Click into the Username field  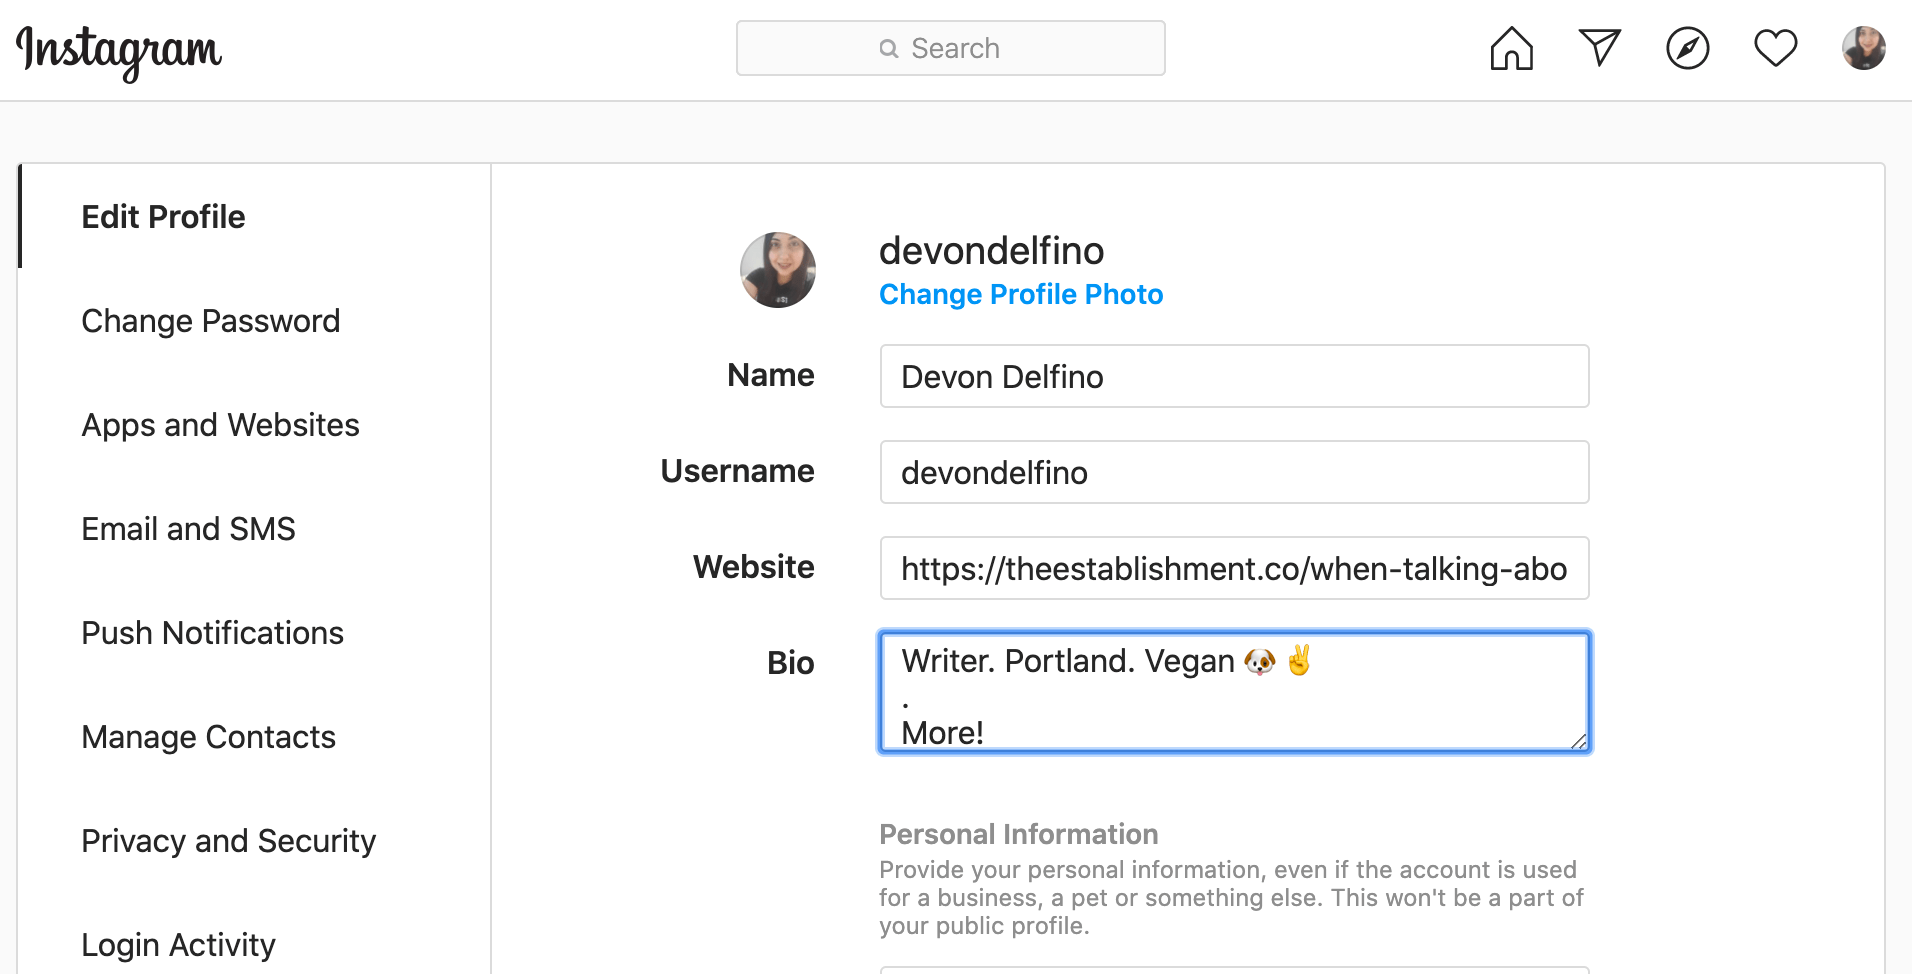1235,472
